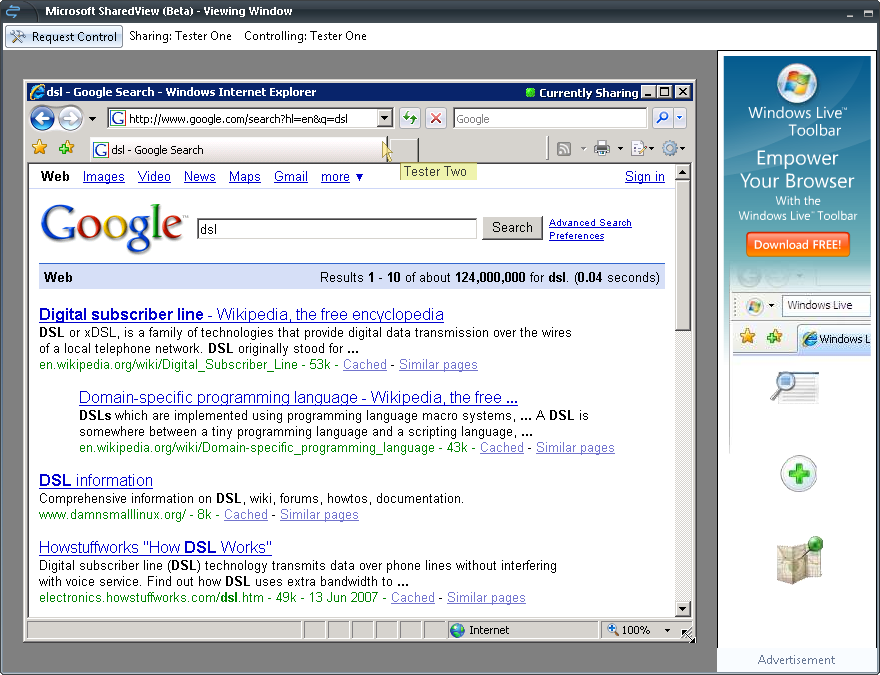The width and height of the screenshot is (880, 675).
Task: Open the Page menu icon
Action: point(642,148)
